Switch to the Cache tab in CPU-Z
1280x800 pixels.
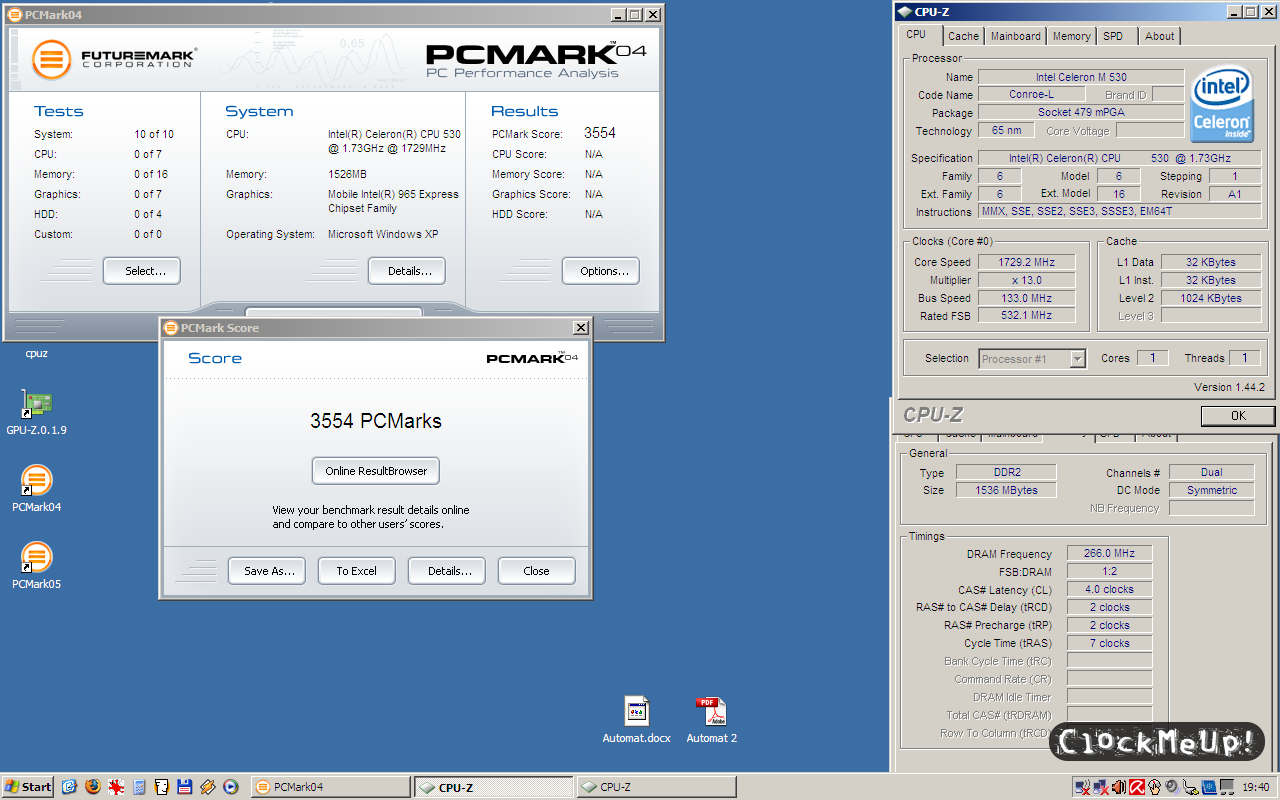(963, 36)
